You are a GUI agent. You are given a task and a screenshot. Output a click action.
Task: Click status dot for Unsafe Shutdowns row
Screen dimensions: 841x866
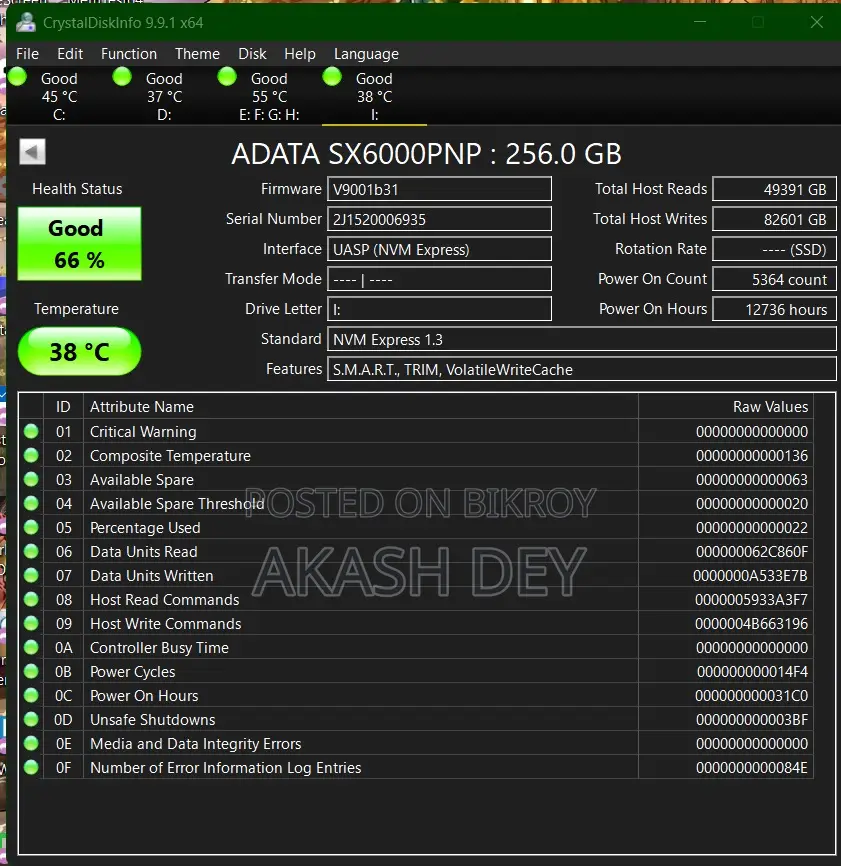[31, 719]
